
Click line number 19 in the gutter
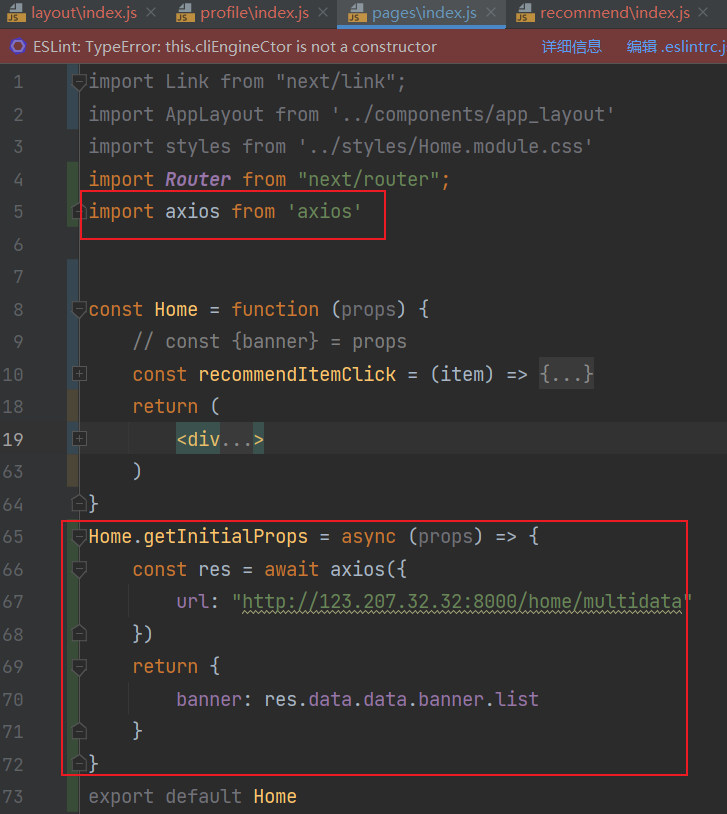coord(13,439)
